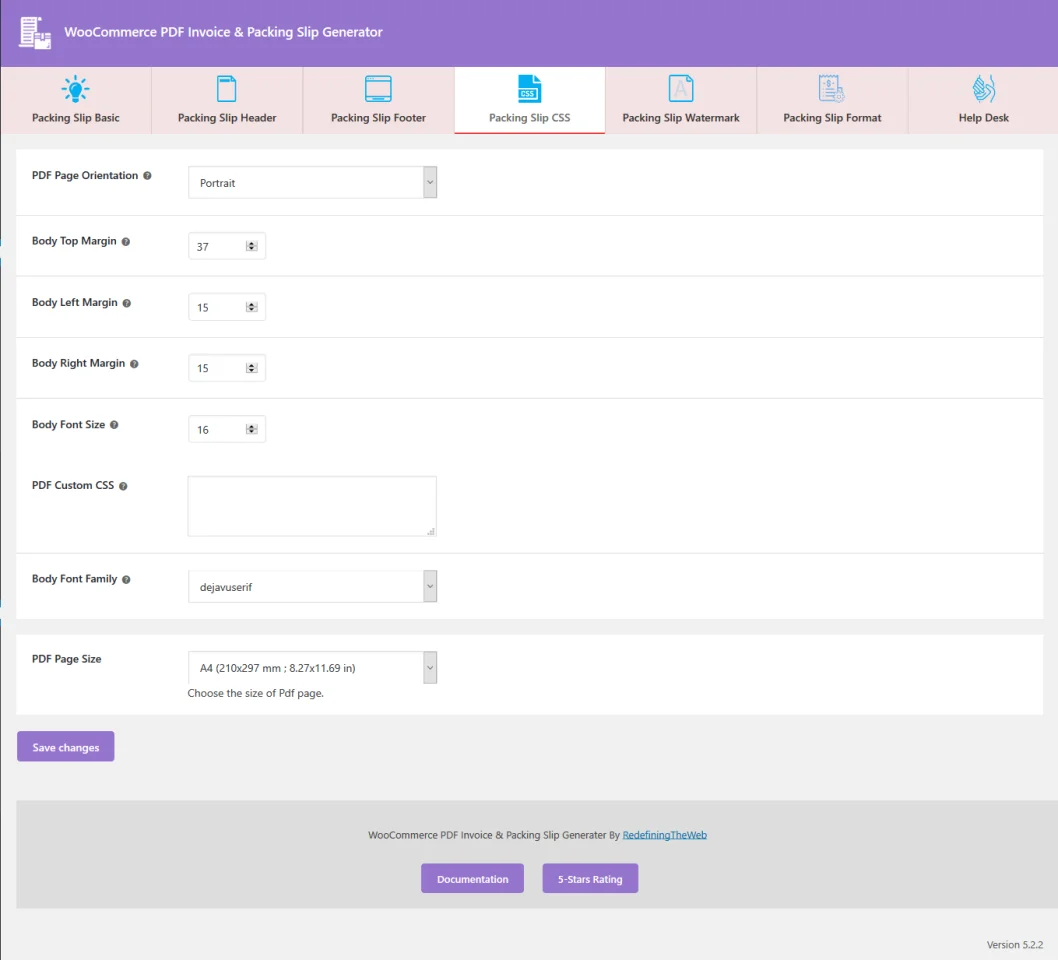Open the Packing Slip Watermark tab
This screenshot has width=1058, height=960.
681,101
